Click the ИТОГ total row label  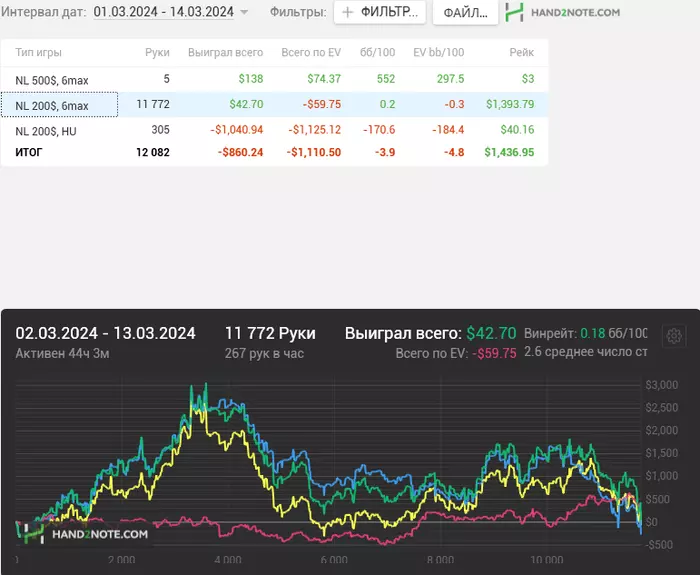[29, 152]
